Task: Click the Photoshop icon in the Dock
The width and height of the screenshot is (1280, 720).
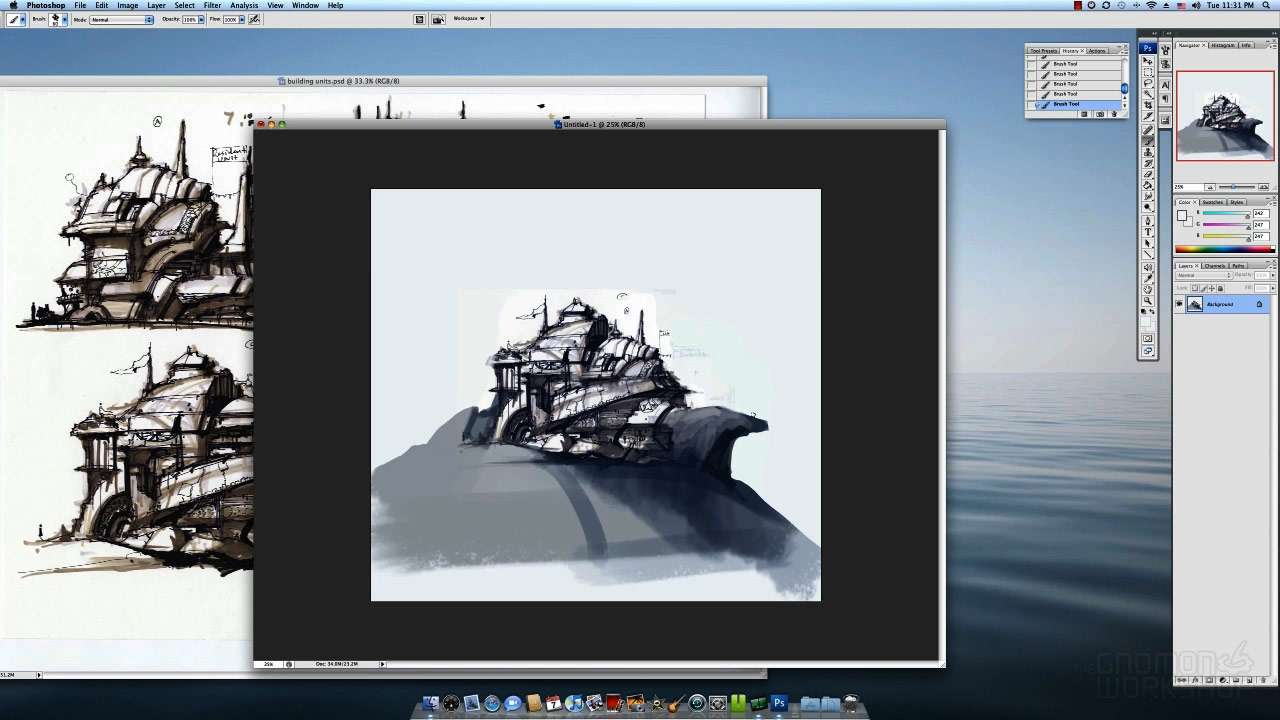Action: (x=779, y=704)
